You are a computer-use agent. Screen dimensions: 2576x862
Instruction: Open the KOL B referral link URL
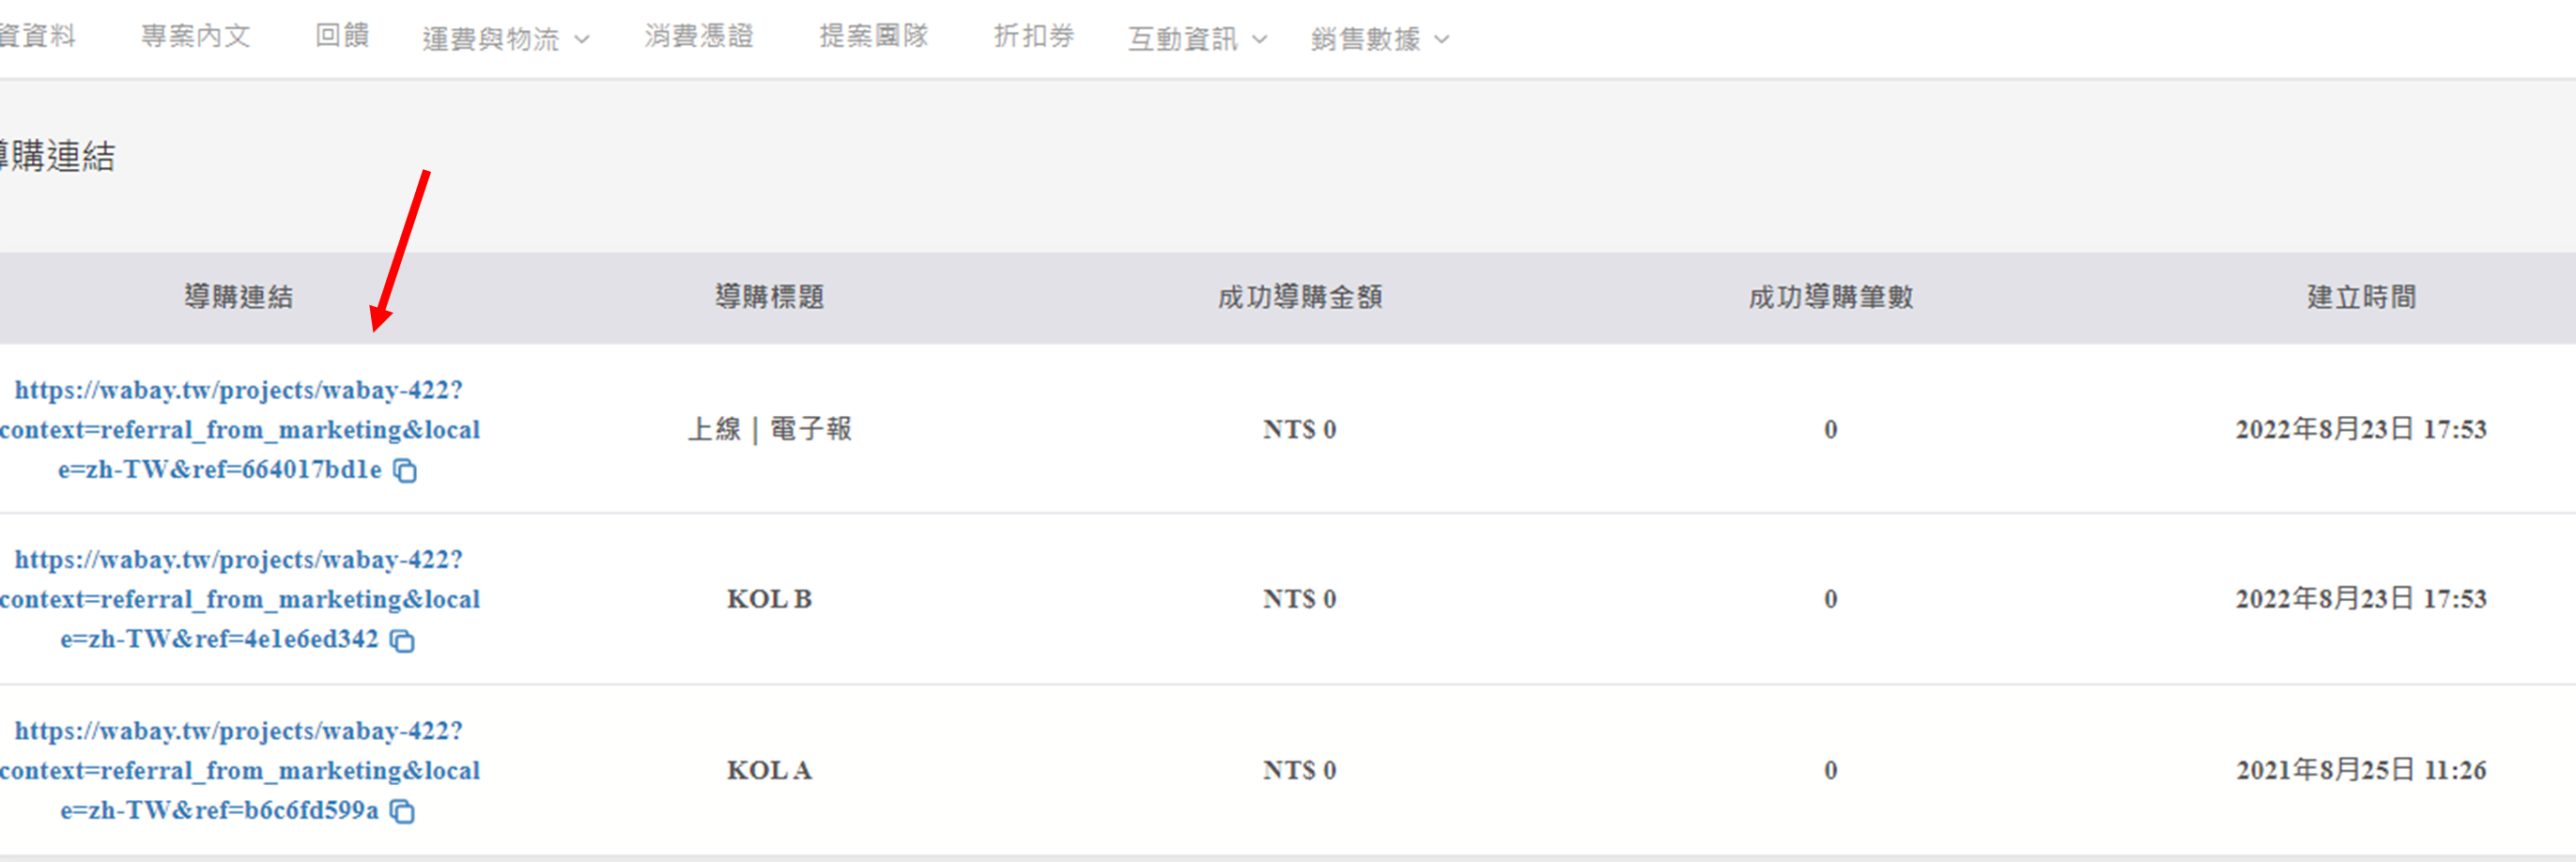coord(239,599)
